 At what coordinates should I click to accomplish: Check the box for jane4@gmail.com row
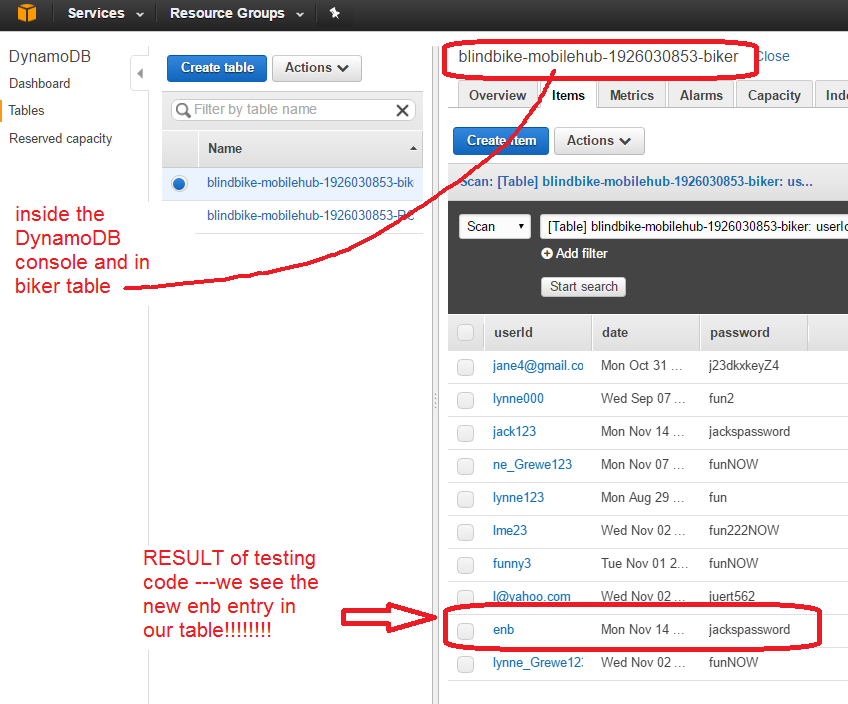(x=465, y=367)
